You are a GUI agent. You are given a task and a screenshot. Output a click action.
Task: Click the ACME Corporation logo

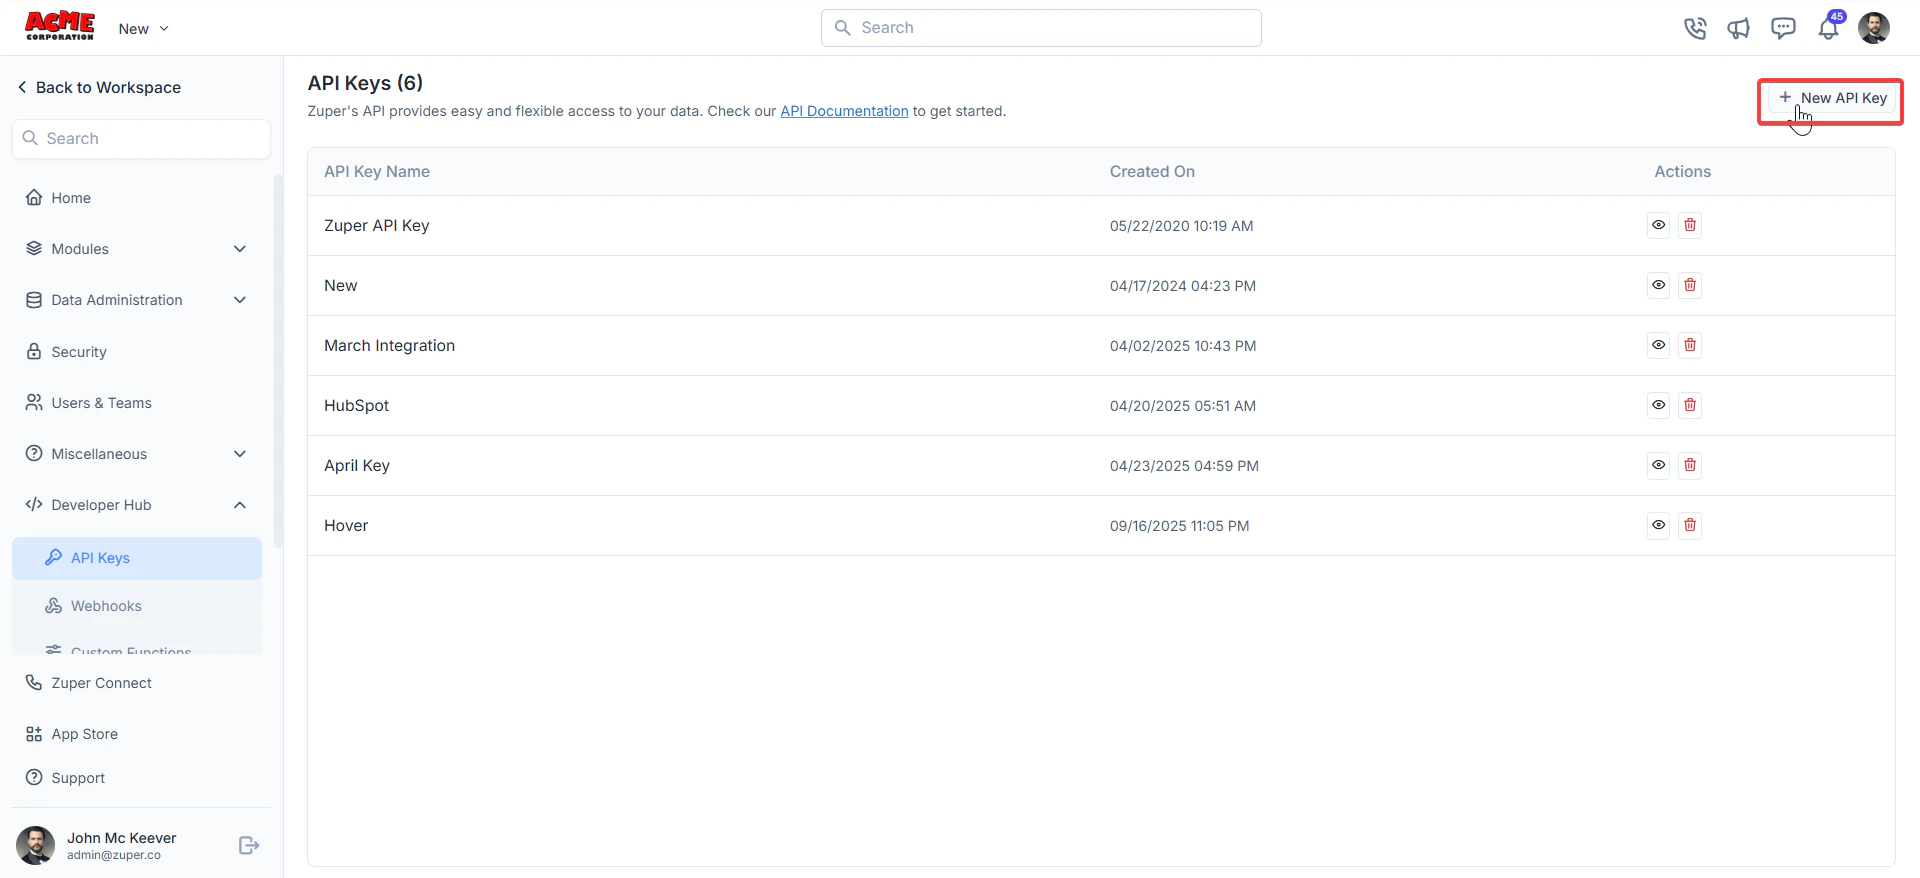[60, 26]
